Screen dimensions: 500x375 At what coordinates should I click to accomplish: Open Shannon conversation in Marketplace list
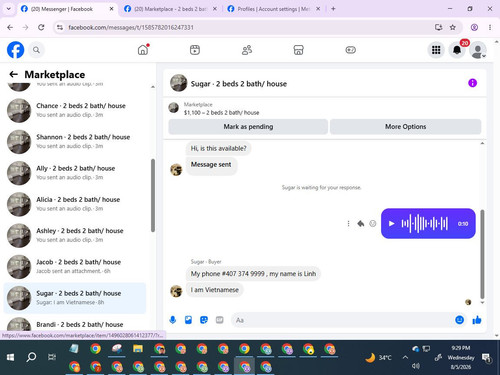(75, 141)
